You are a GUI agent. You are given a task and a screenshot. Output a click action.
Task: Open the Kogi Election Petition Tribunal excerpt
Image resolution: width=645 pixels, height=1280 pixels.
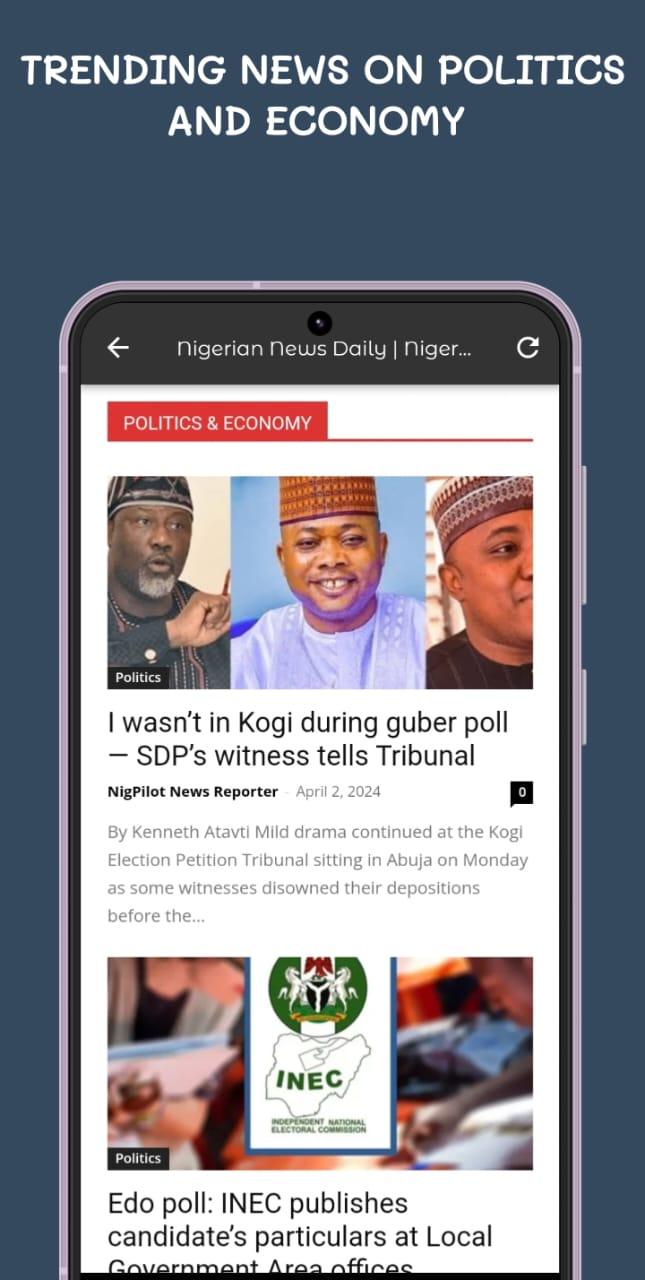[318, 873]
